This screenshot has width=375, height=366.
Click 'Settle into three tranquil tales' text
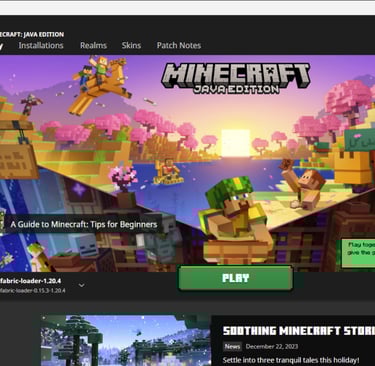[x=291, y=360]
